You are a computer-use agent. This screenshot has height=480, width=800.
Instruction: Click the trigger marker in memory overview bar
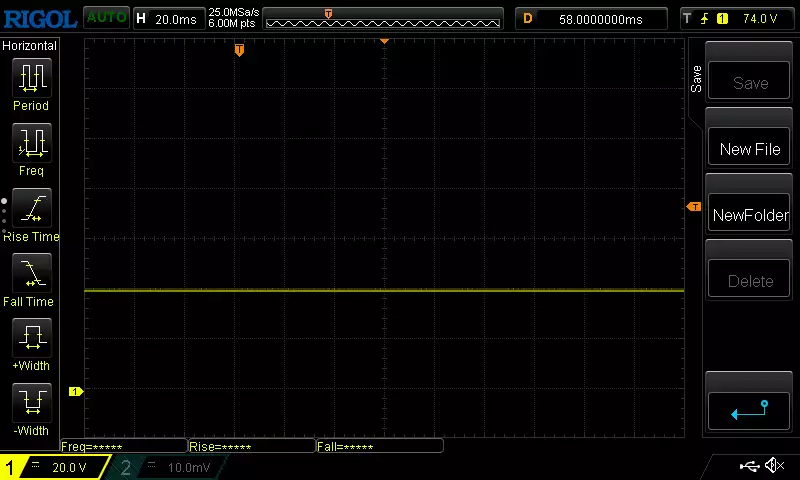329,14
